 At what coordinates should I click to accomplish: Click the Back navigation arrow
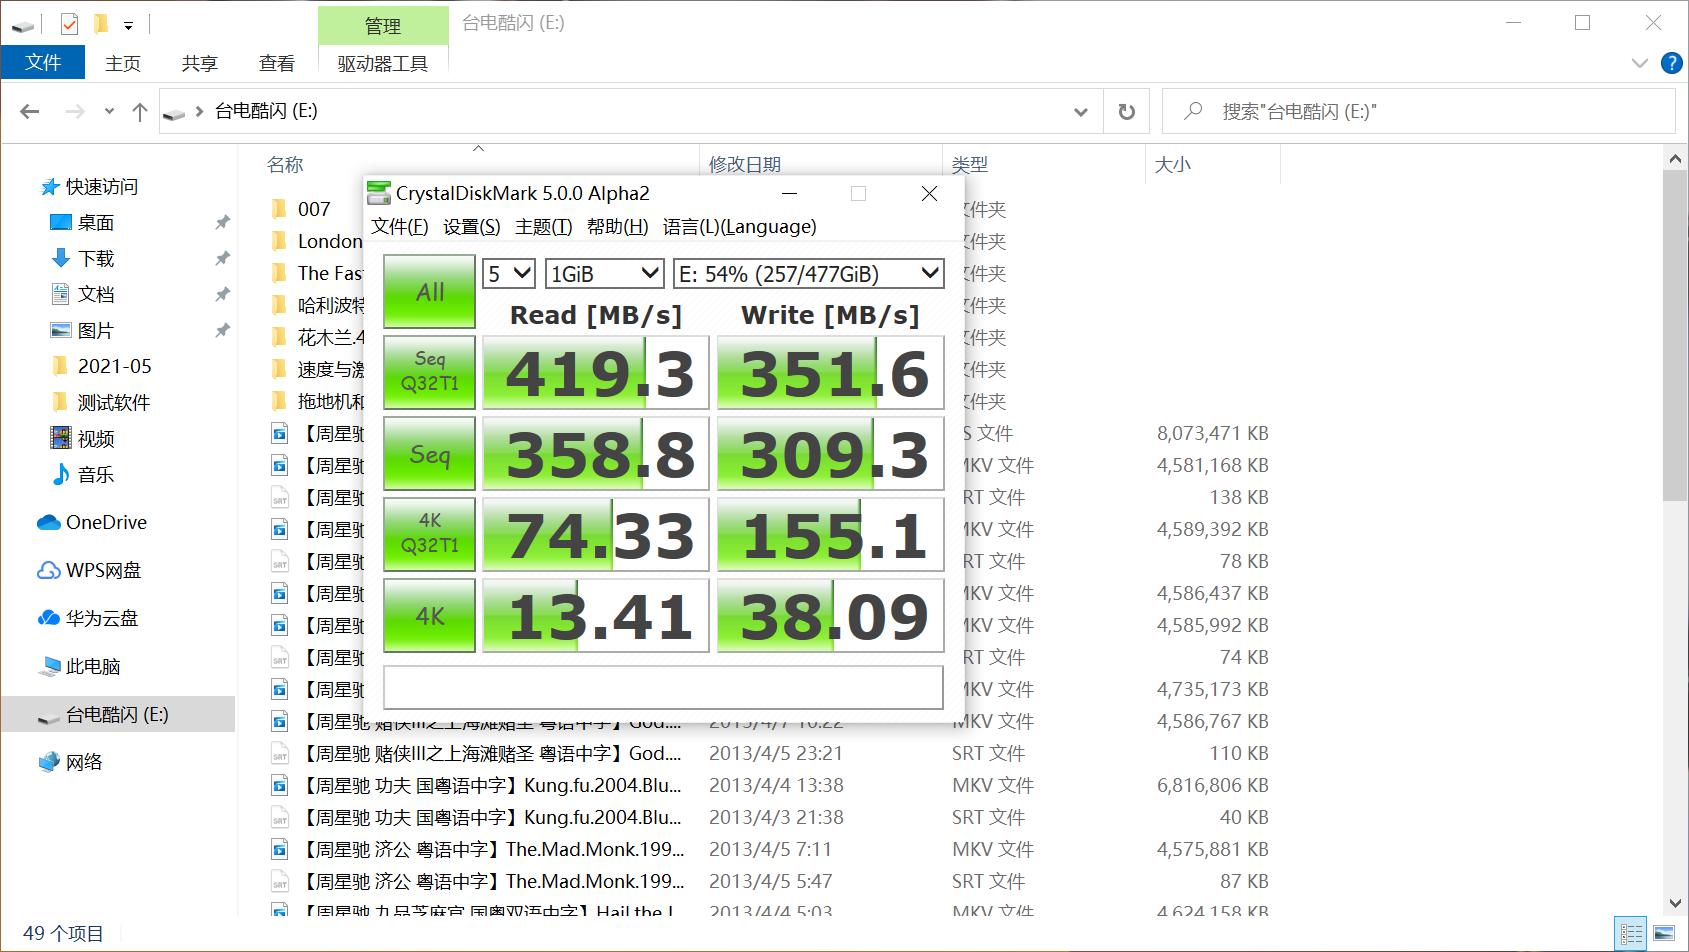tap(30, 112)
